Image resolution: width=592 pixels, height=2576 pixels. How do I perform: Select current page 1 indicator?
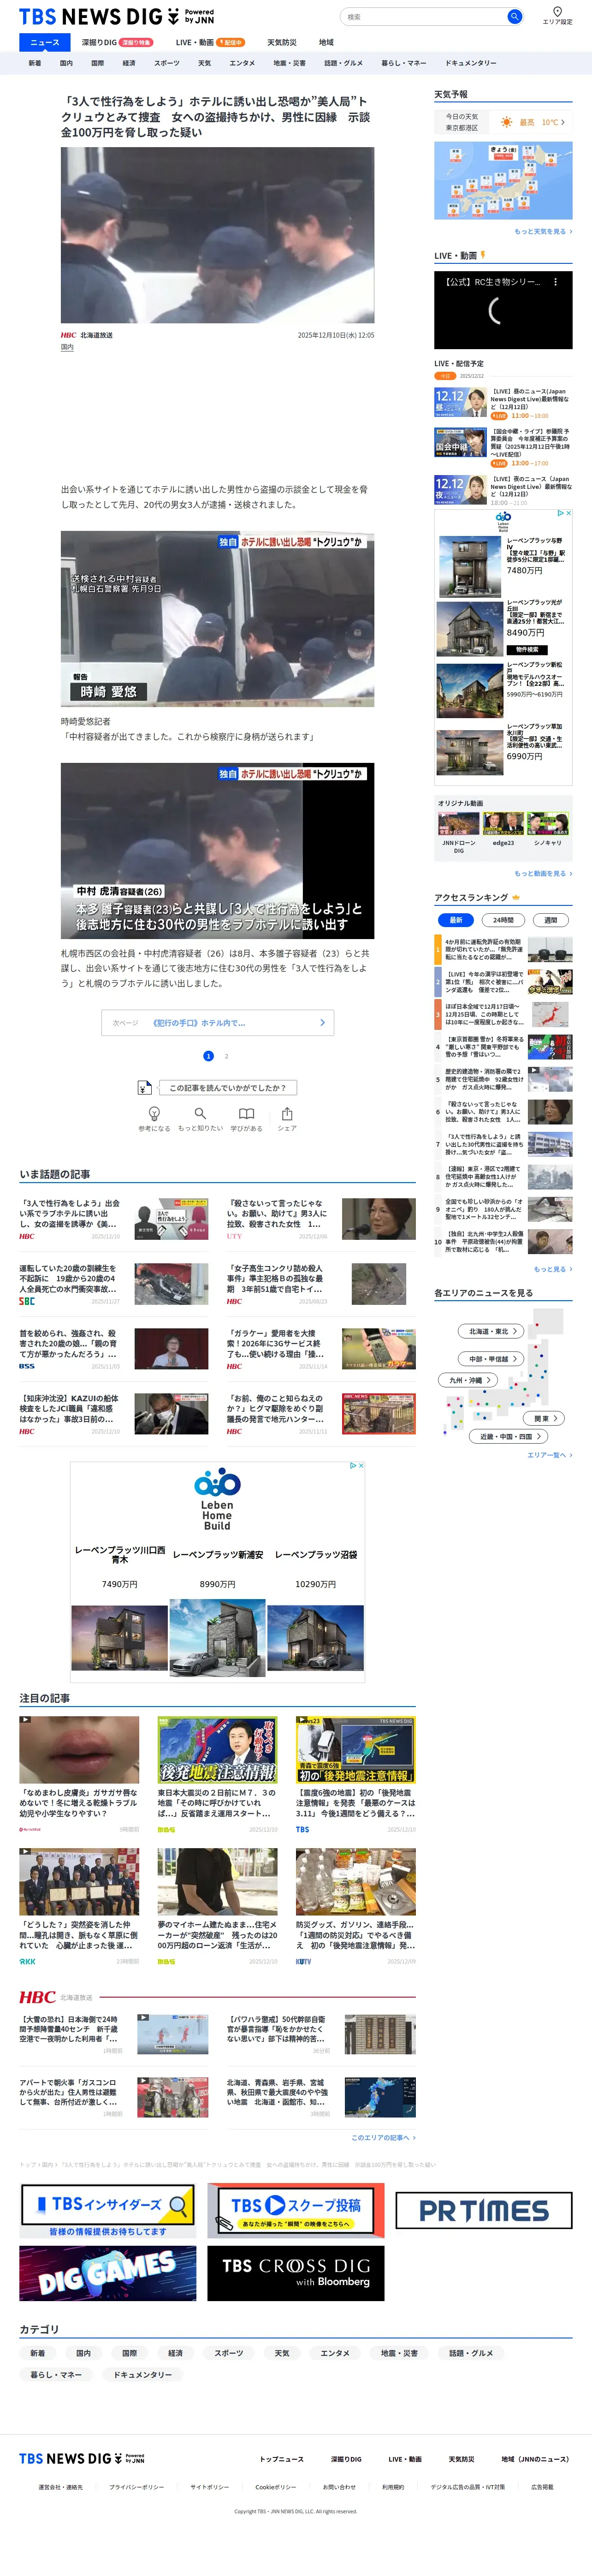coord(208,1056)
